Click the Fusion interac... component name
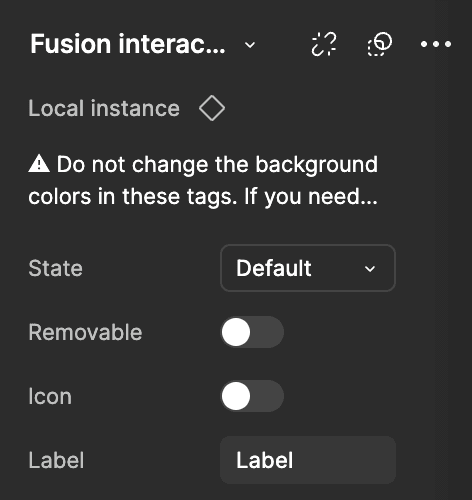Image resolution: width=472 pixels, height=500 pixels. pyautogui.click(x=128, y=44)
